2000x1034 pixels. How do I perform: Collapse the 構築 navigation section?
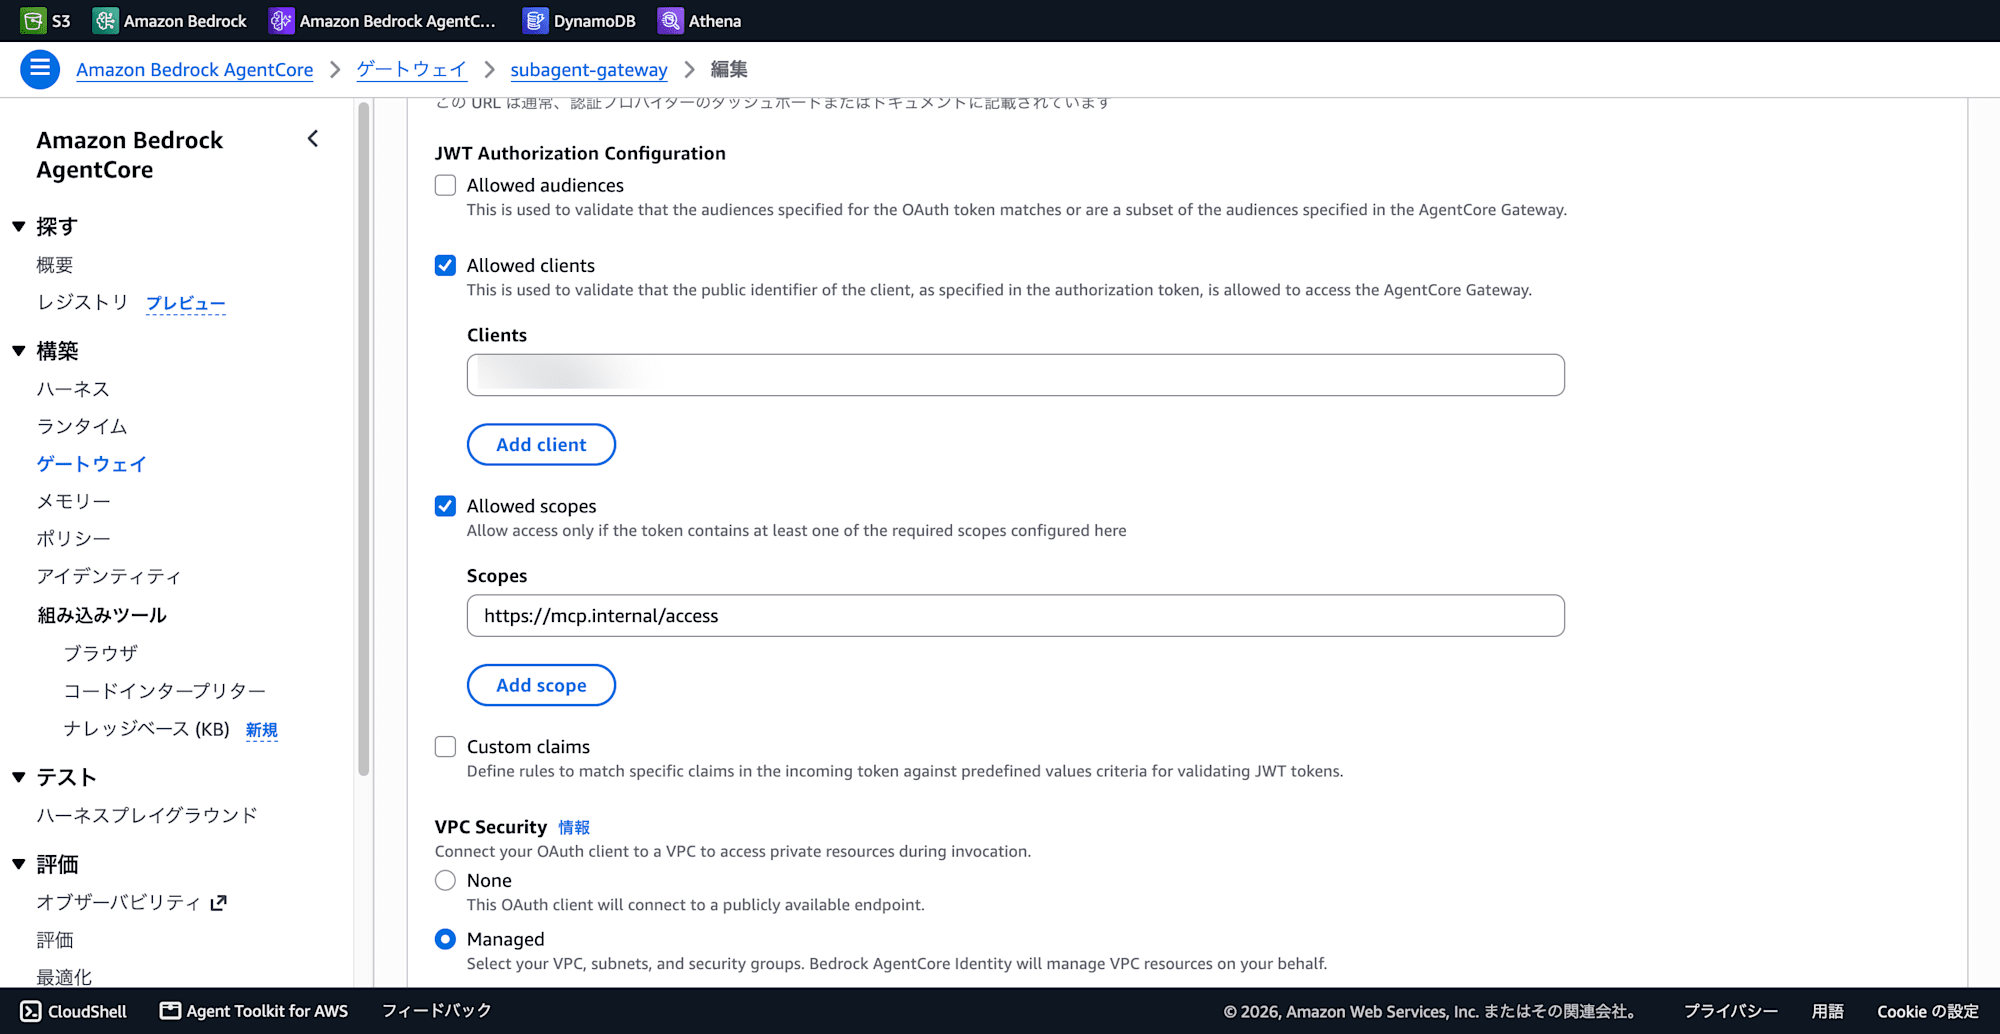[18, 351]
